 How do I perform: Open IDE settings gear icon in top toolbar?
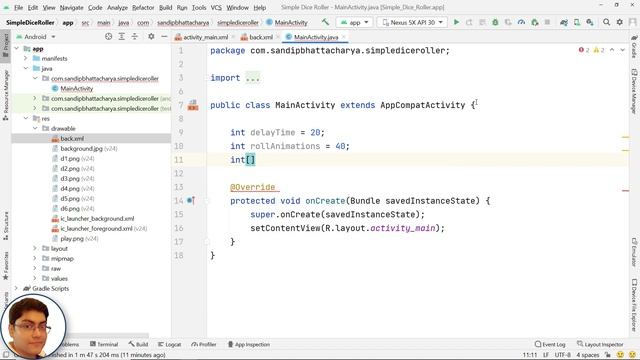pyautogui.click(x=620, y=22)
